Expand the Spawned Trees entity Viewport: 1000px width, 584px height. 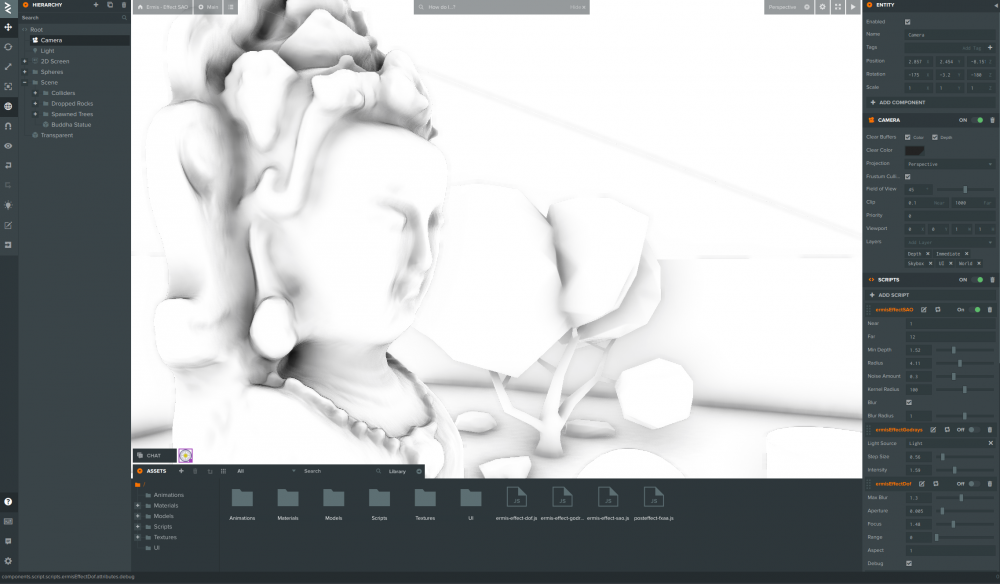tap(35, 114)
